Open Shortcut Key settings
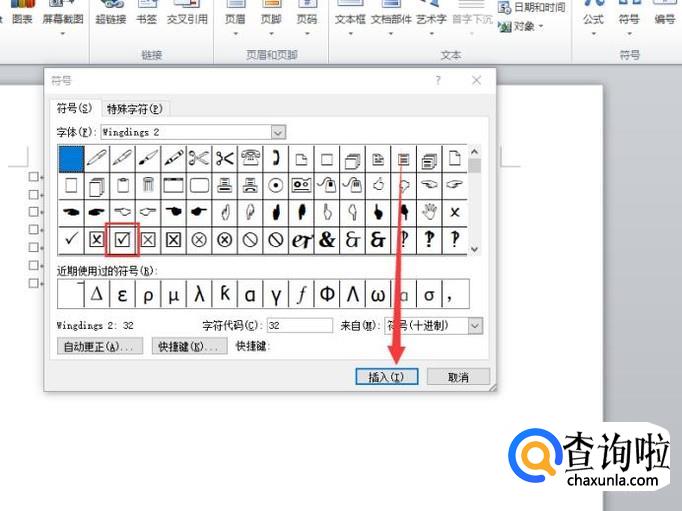This screenshot has width=682, height=511. pos(189,346)
